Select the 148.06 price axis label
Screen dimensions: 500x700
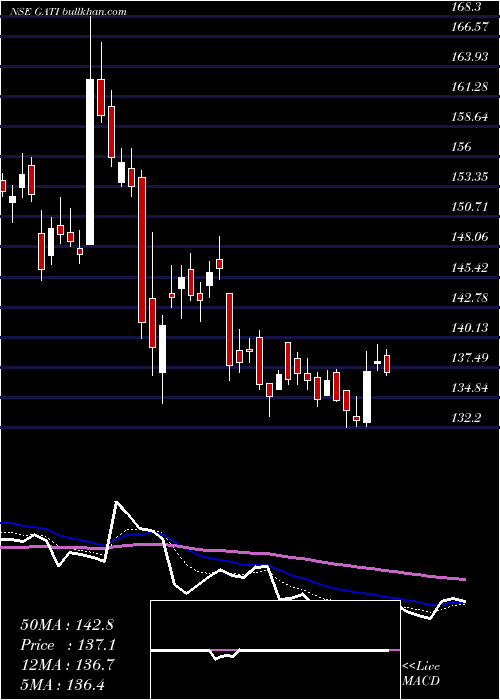tap(472, 237)
